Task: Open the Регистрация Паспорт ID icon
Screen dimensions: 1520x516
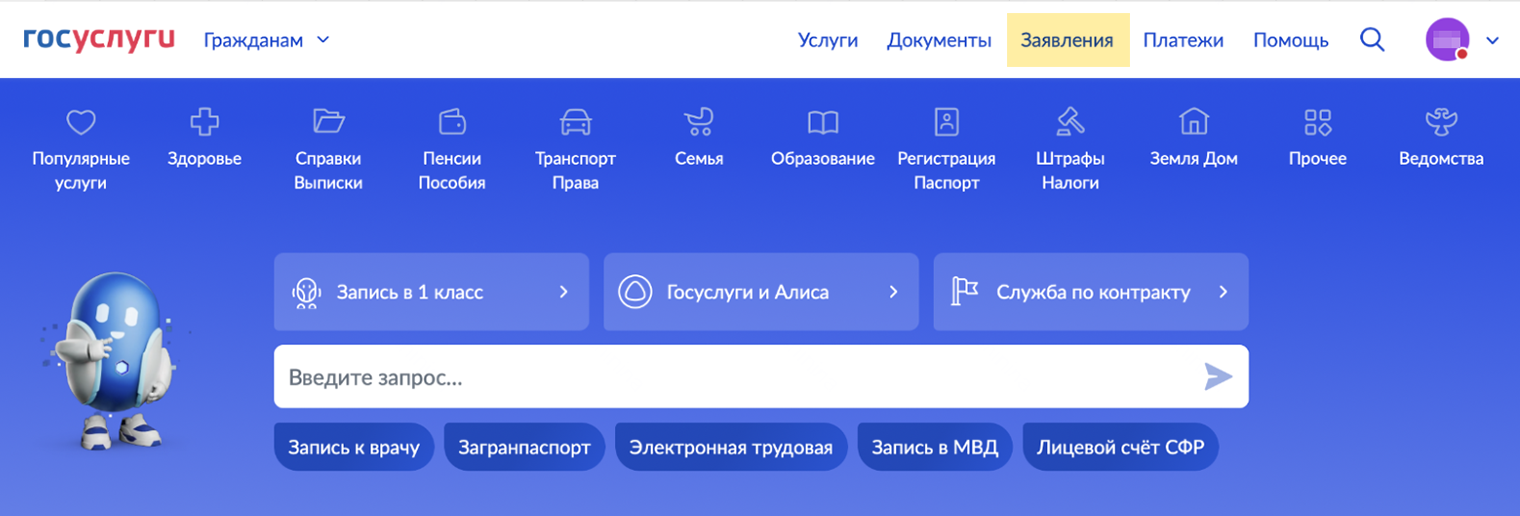Action: click(x=946, y=122)
